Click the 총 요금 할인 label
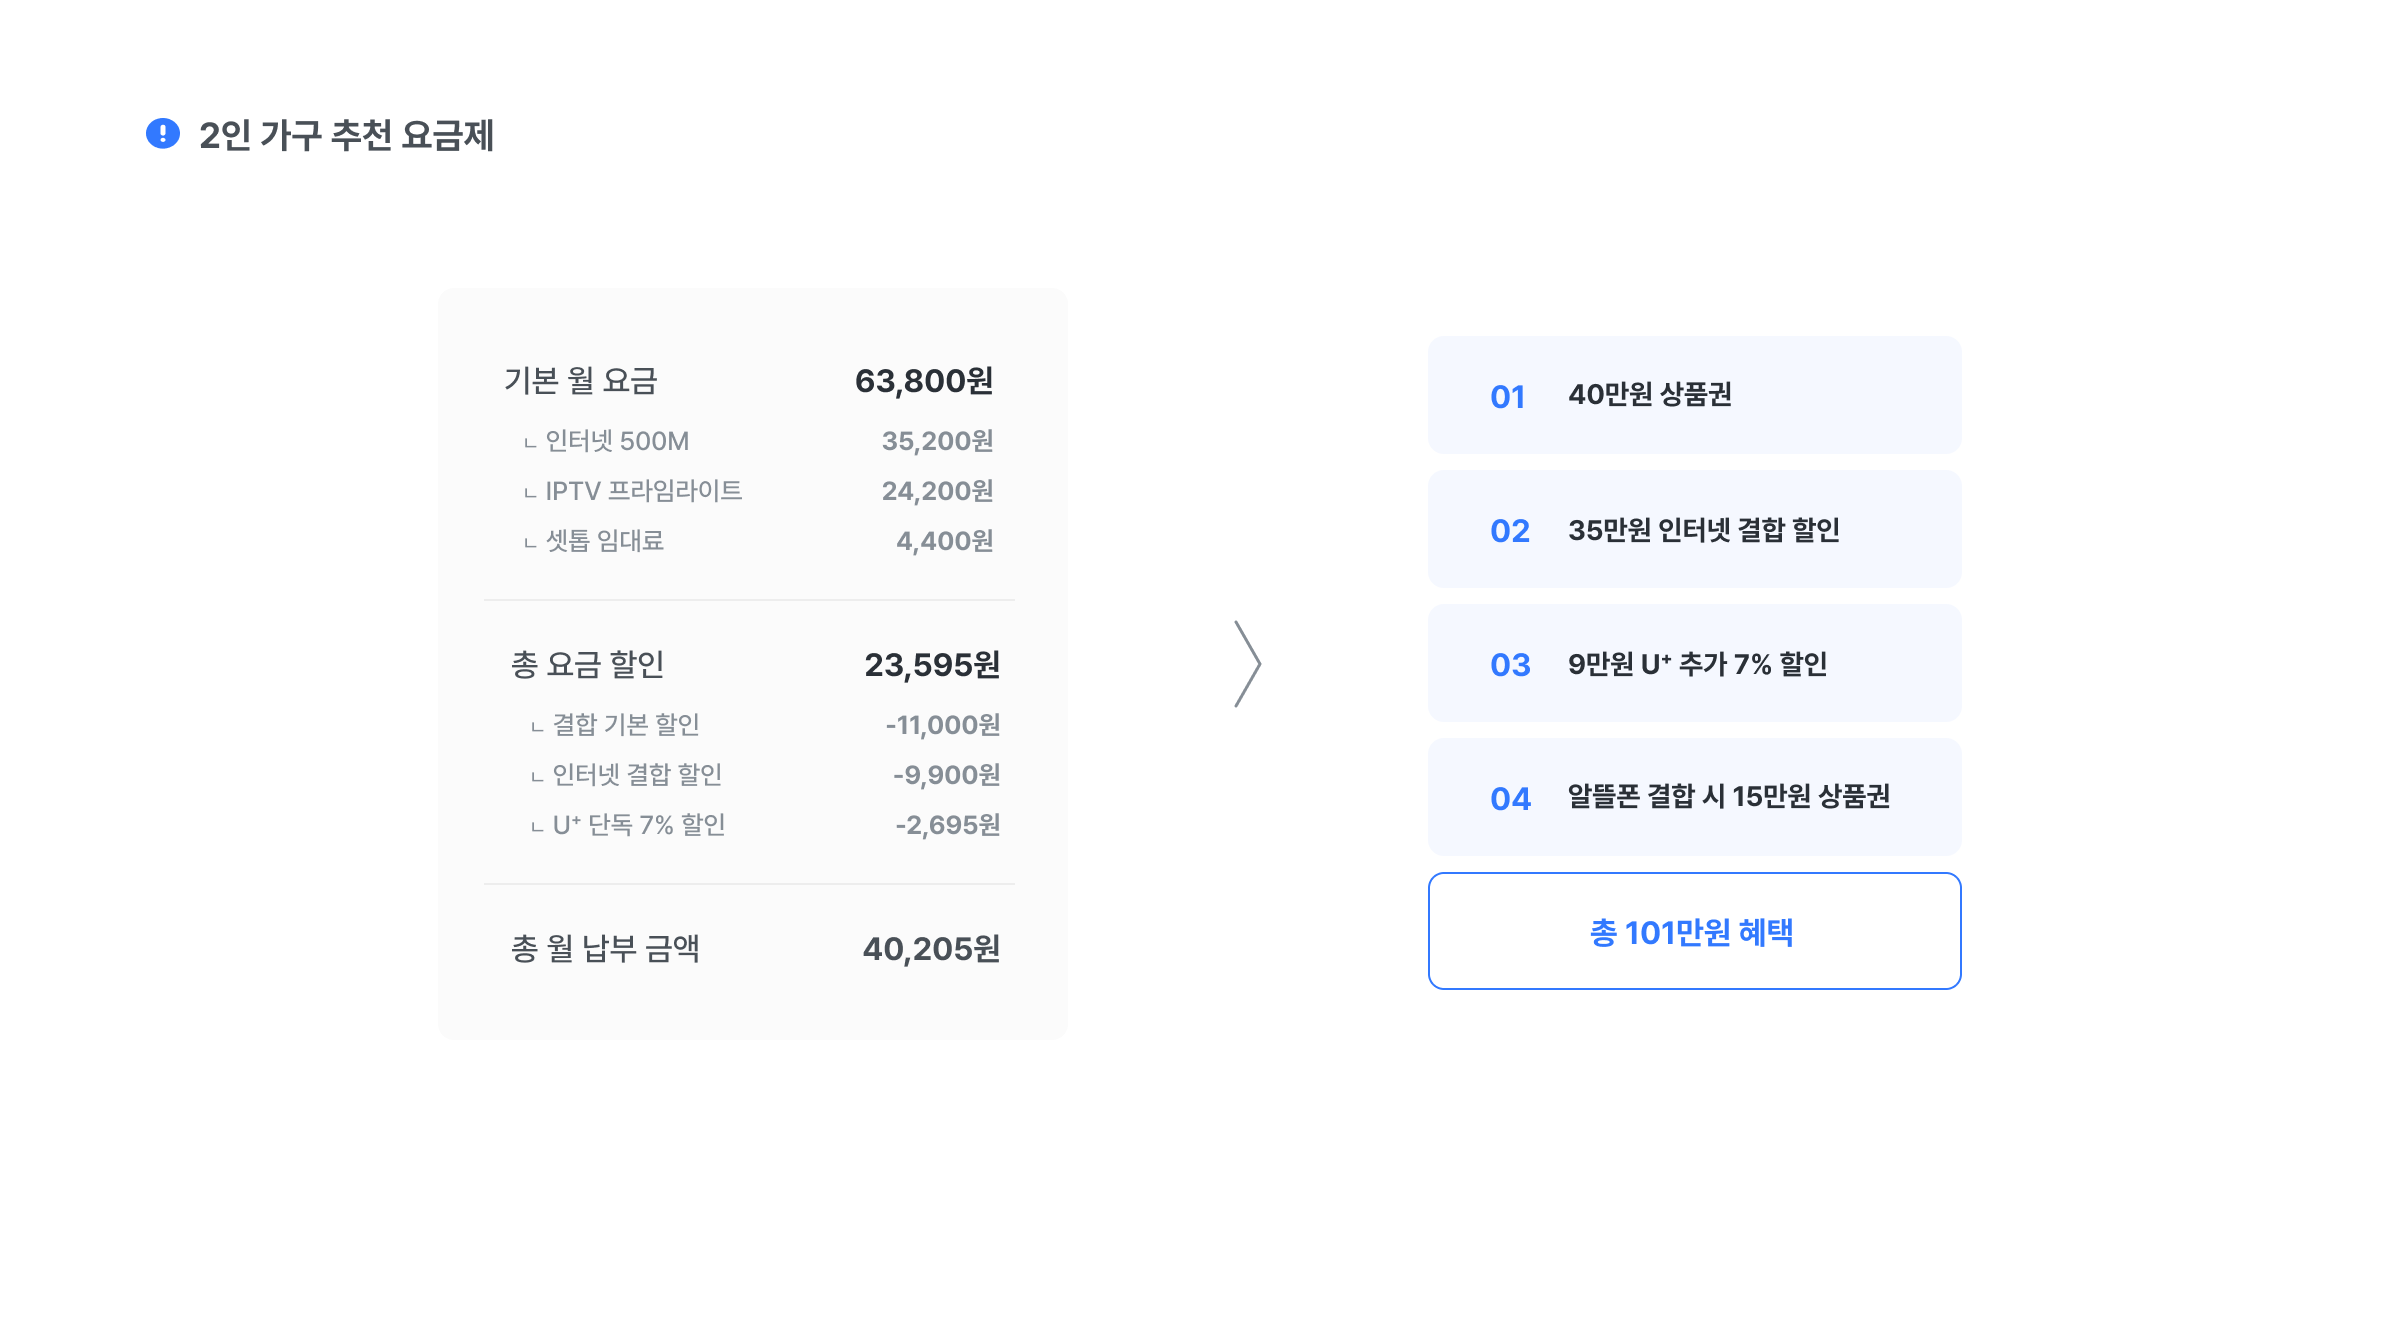The height and width of the screenshot is (1326, 2400). point(587,665)
